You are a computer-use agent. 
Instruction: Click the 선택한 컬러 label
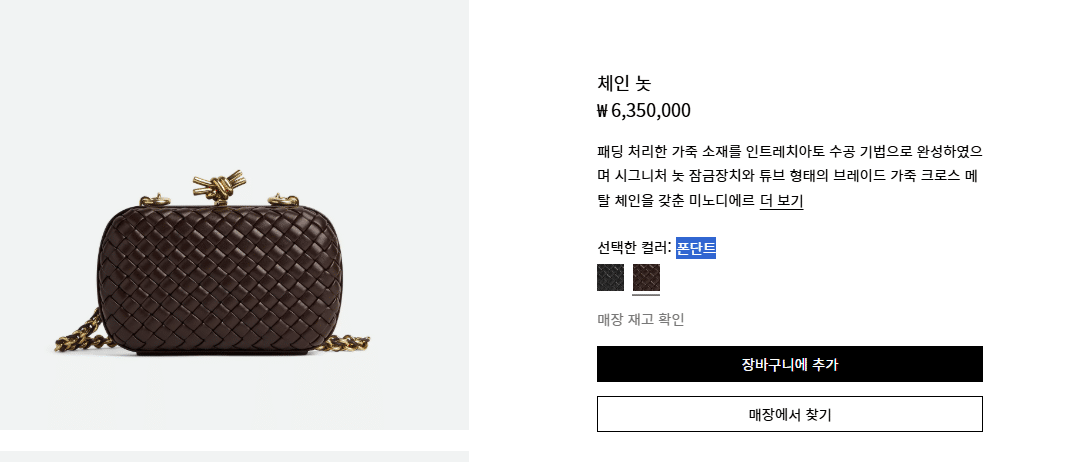pos(633,248)
